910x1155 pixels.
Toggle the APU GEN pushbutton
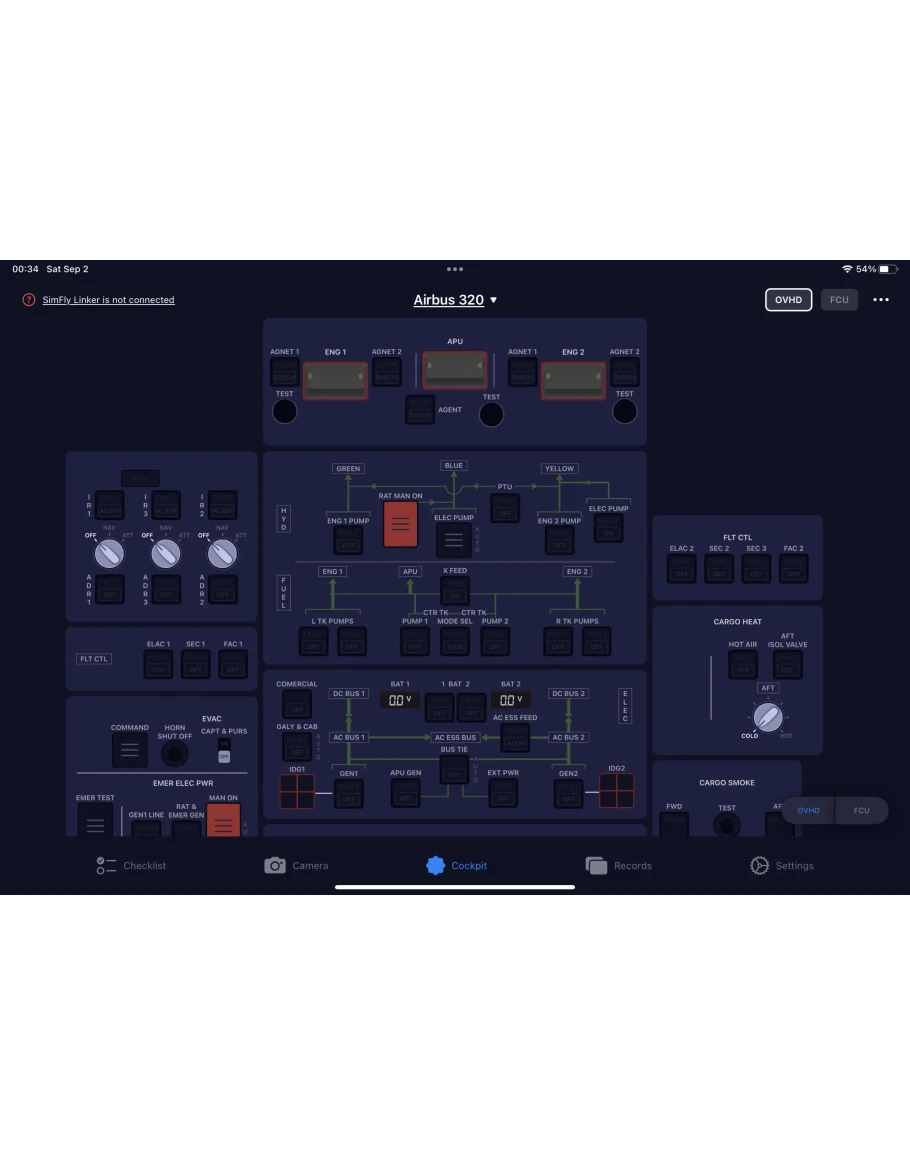(x=405, y=792)
